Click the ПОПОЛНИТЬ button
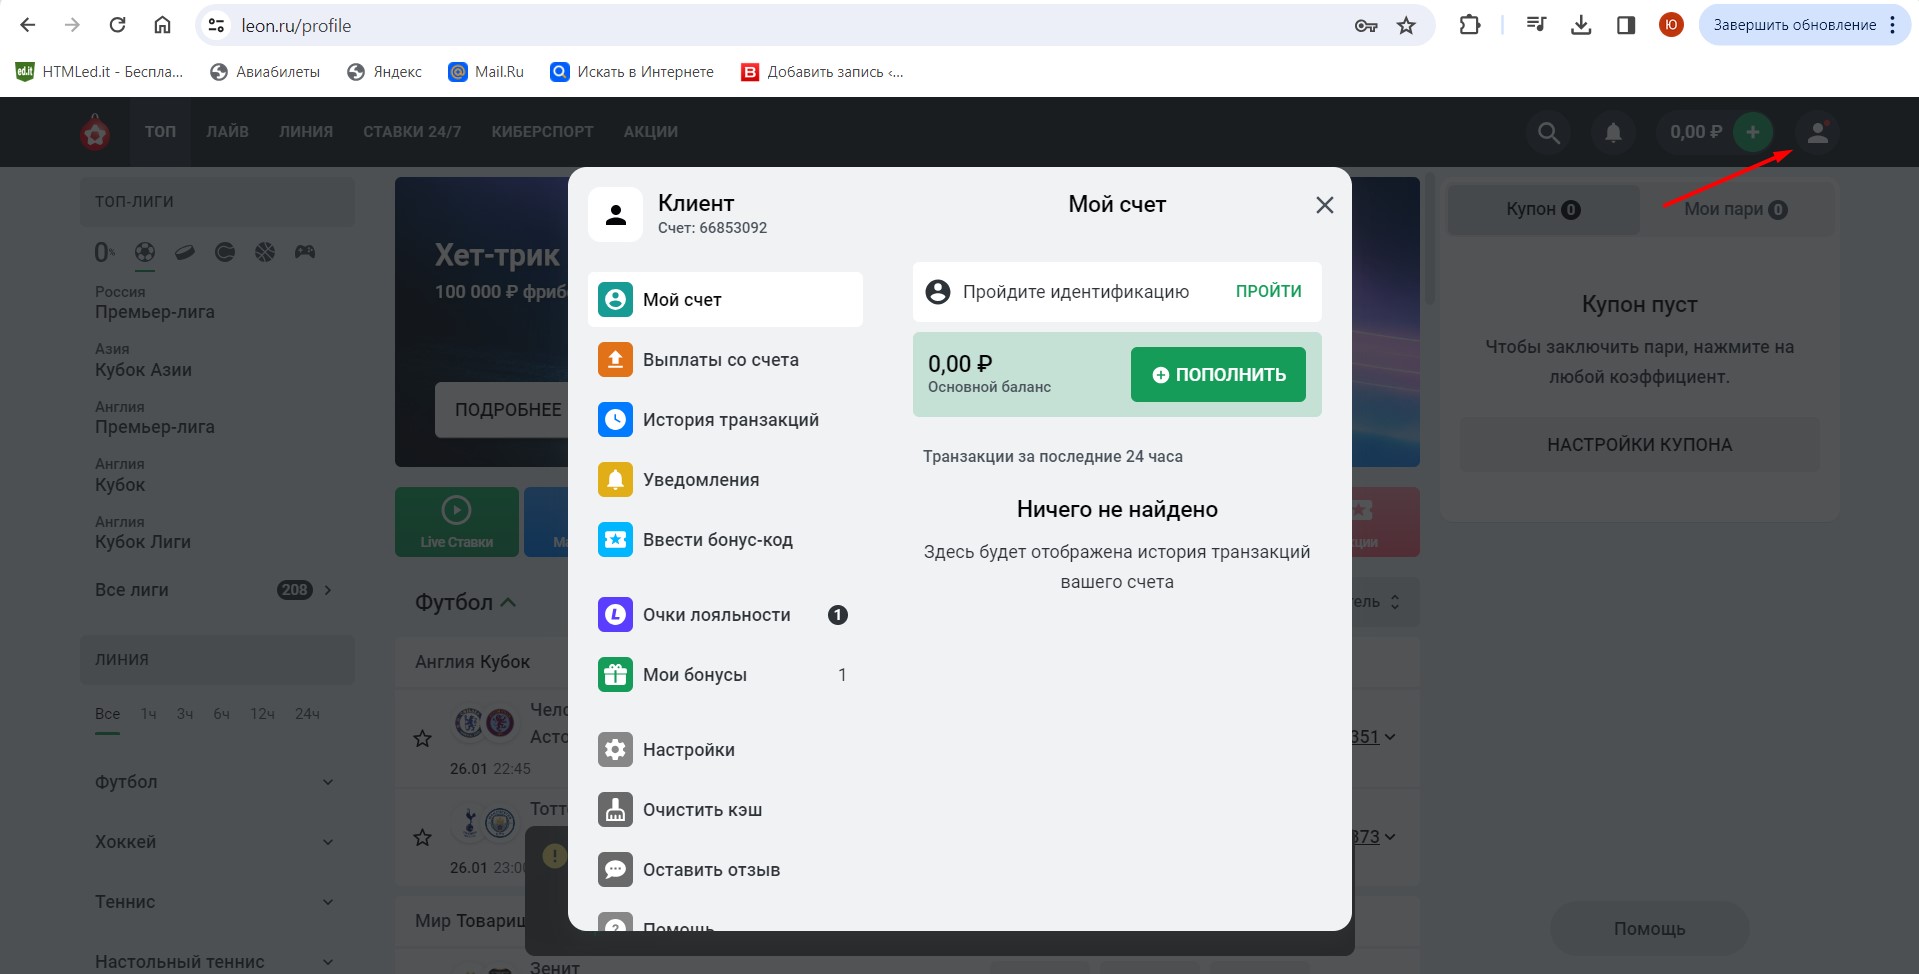 click(1218, 375)
